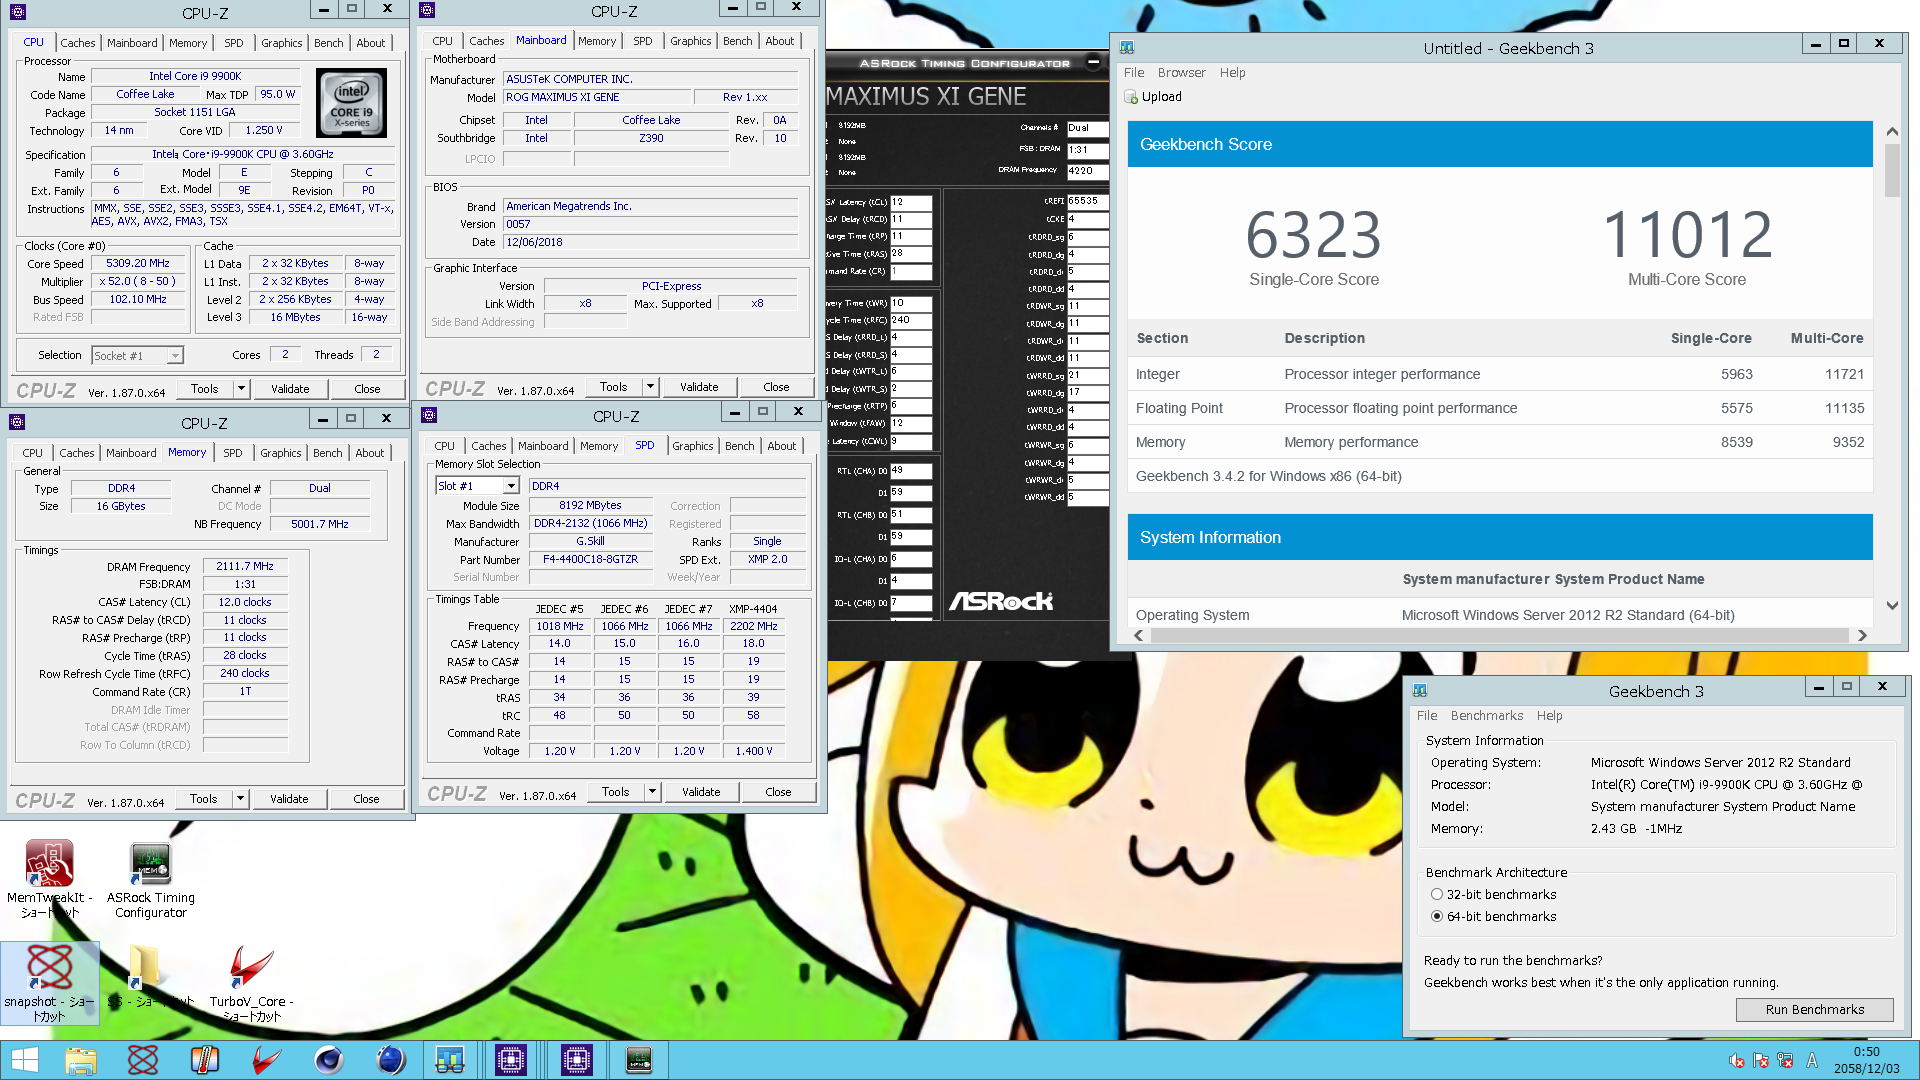Click the network tray icon

1786,1061
